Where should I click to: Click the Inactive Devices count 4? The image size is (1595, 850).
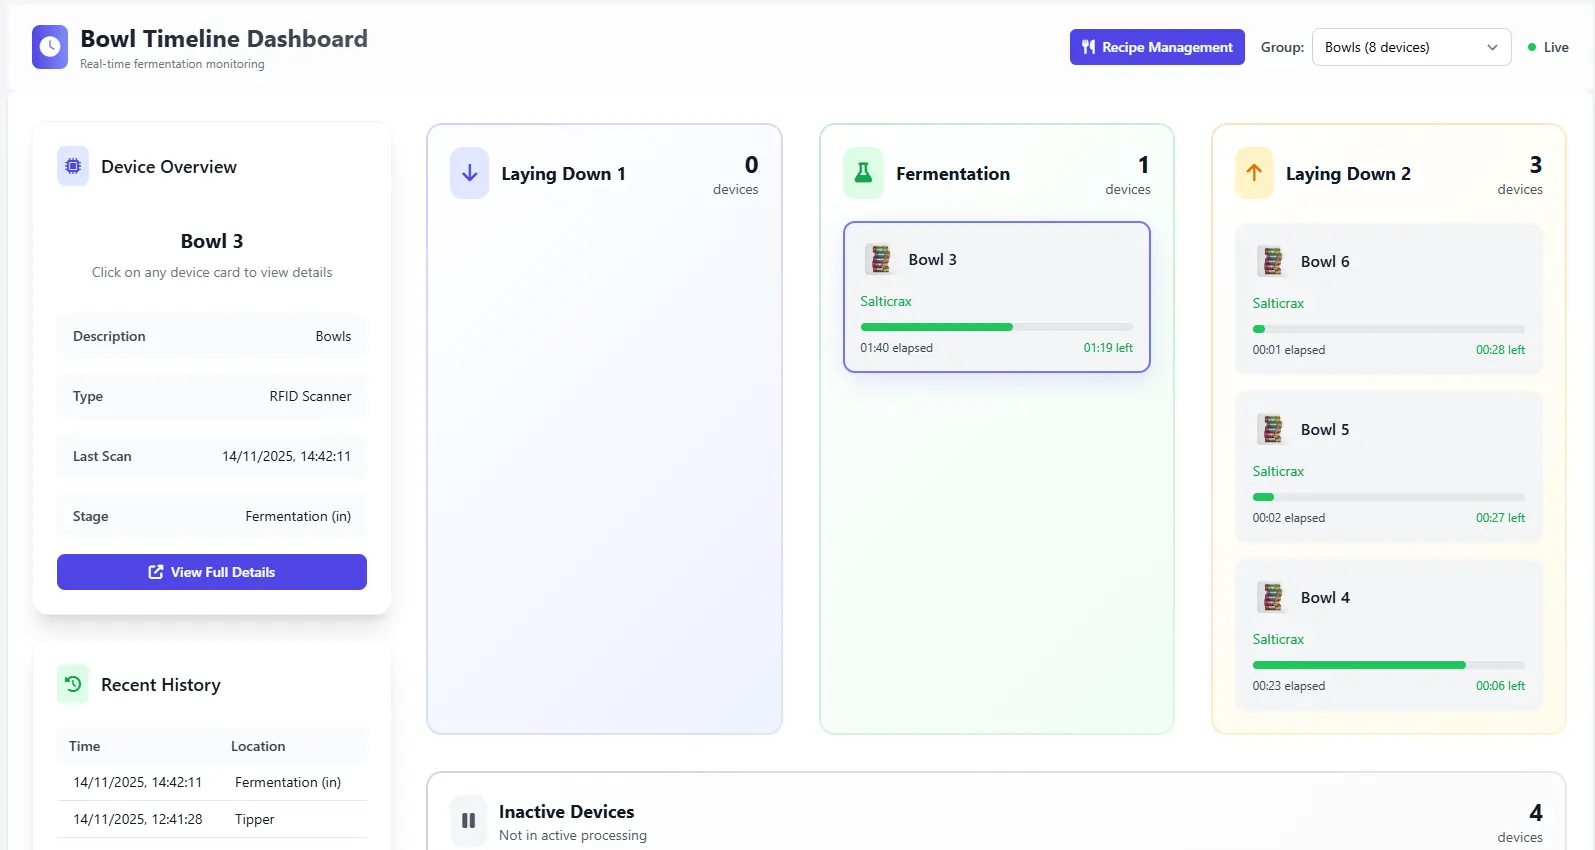pyautogui.click(x=1535, y=812)
